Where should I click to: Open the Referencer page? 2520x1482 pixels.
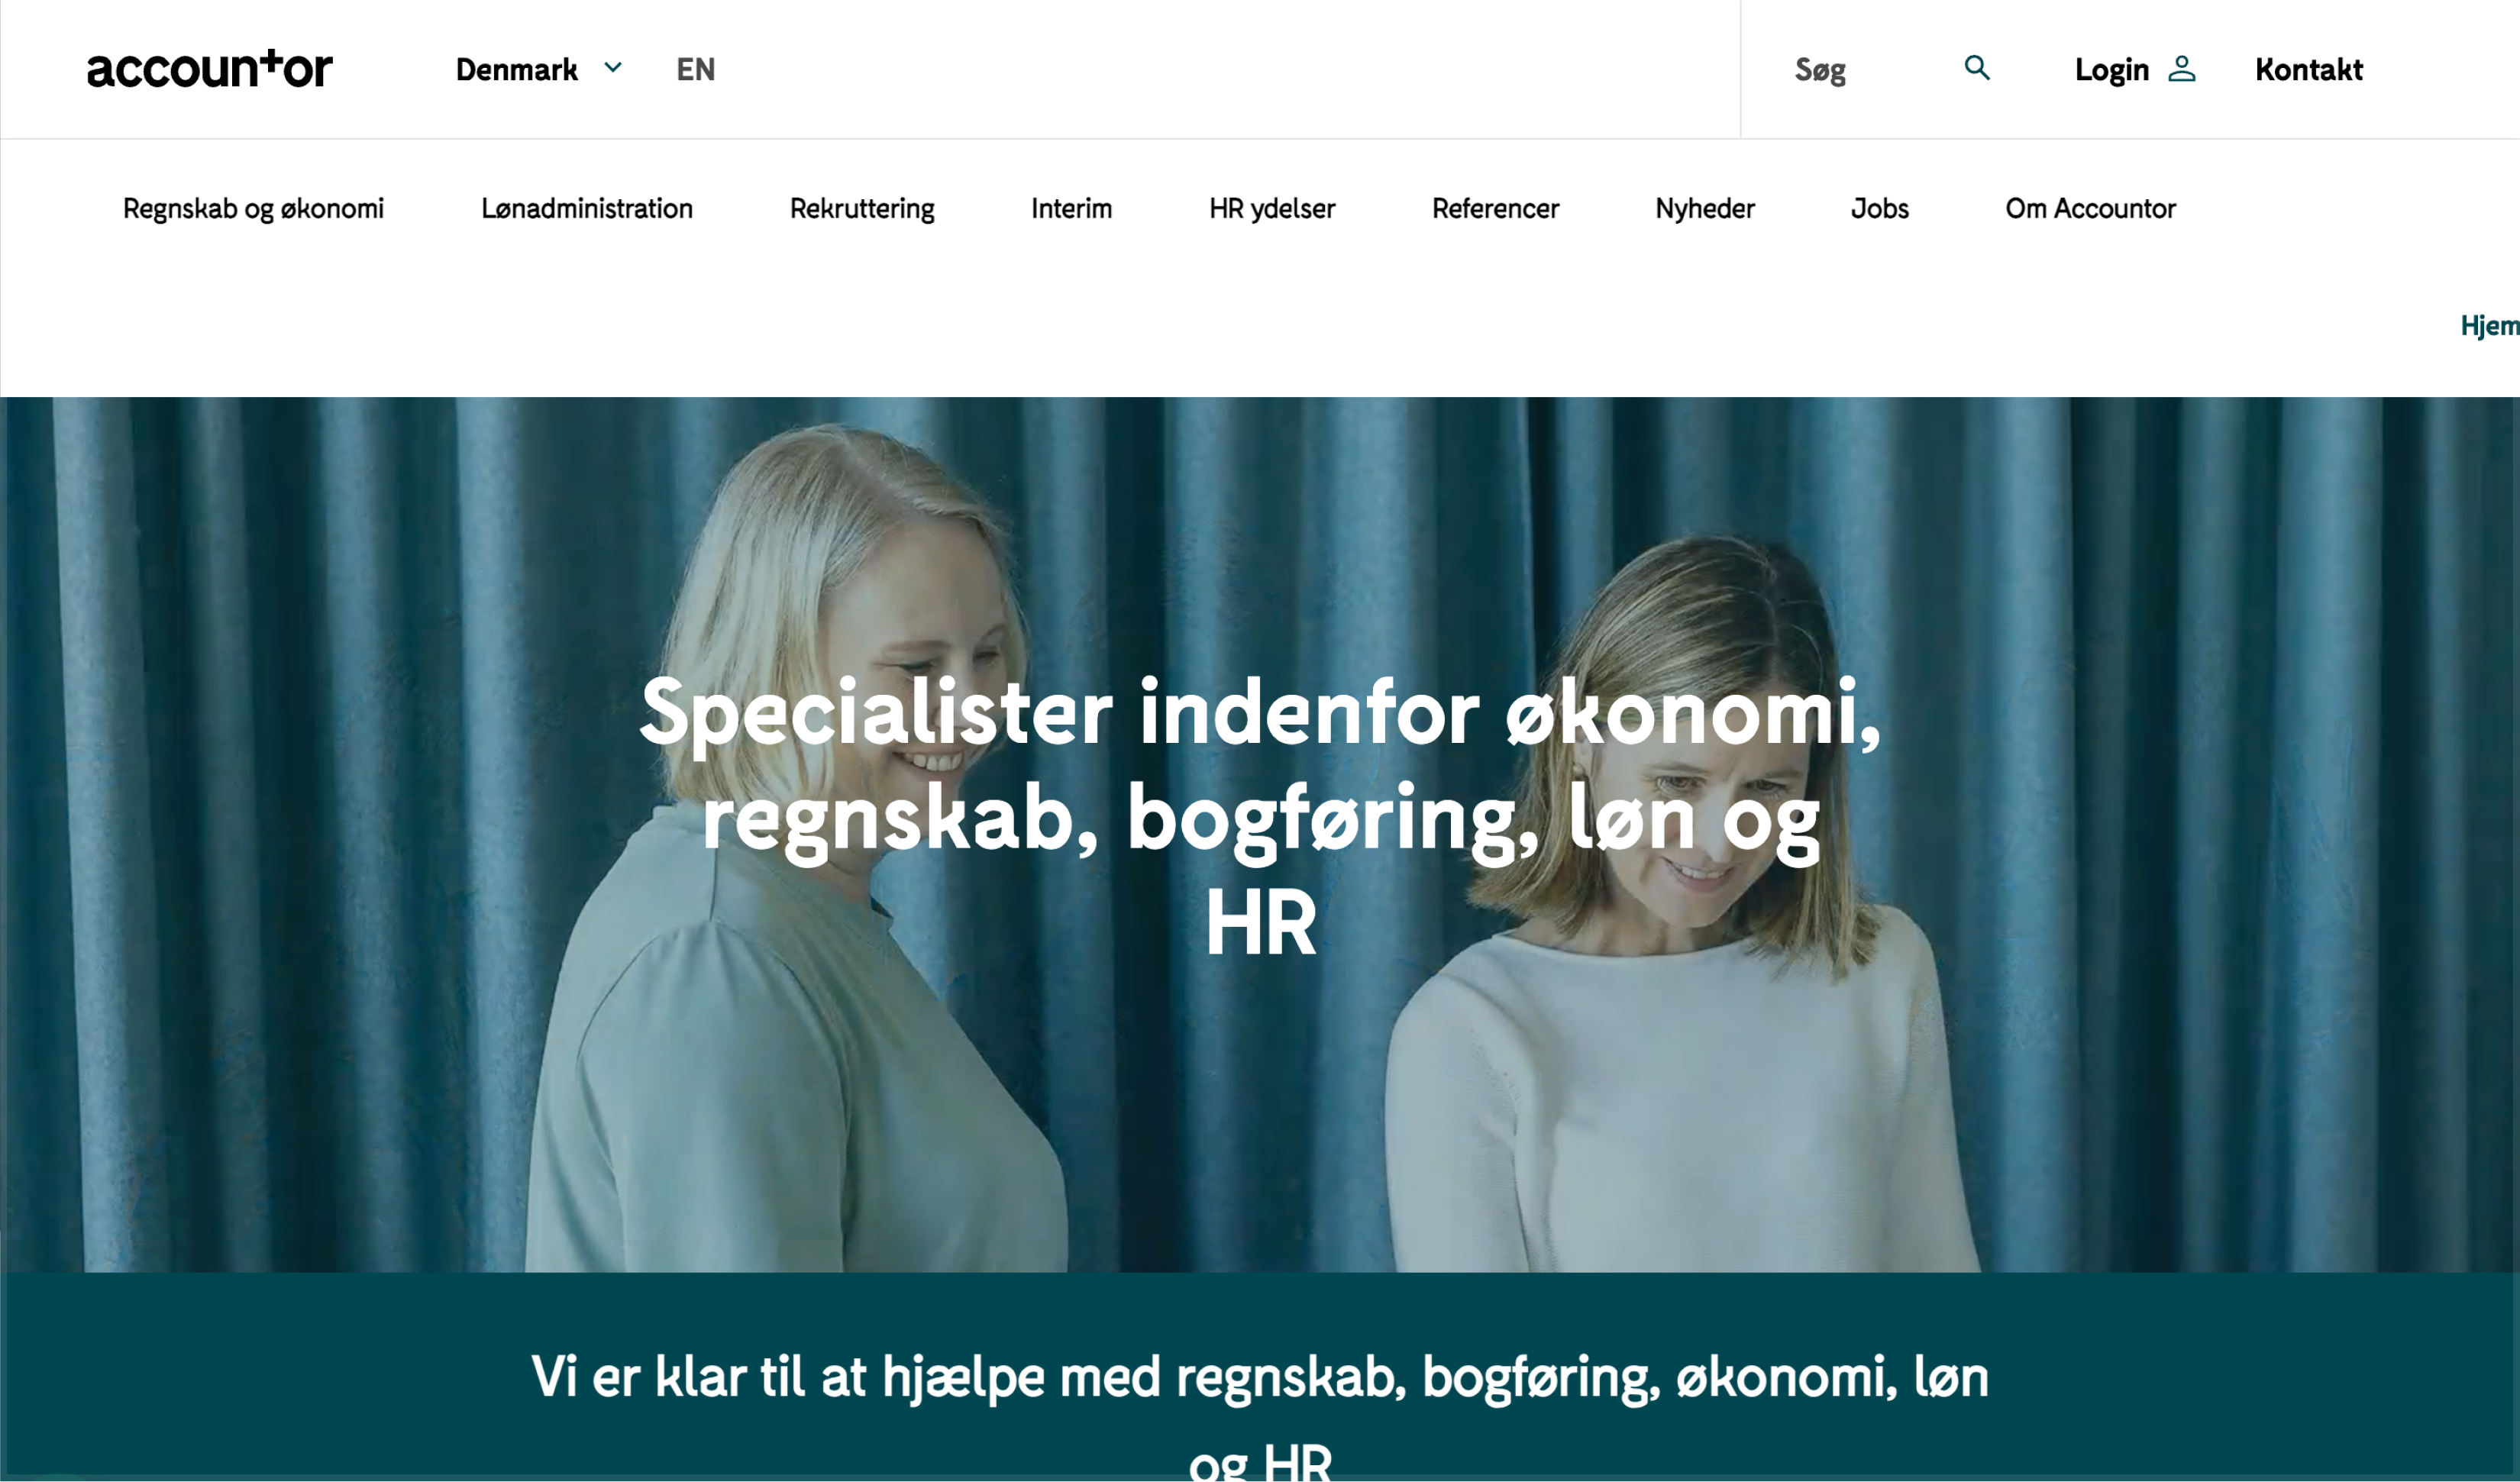(x=1495, y=208)
